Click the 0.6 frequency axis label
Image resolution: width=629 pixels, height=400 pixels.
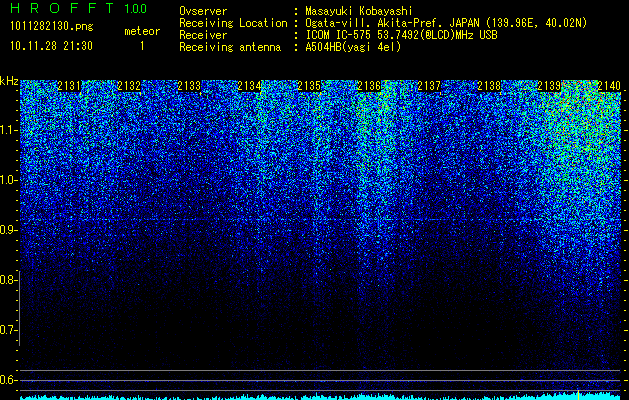(8, 380)
